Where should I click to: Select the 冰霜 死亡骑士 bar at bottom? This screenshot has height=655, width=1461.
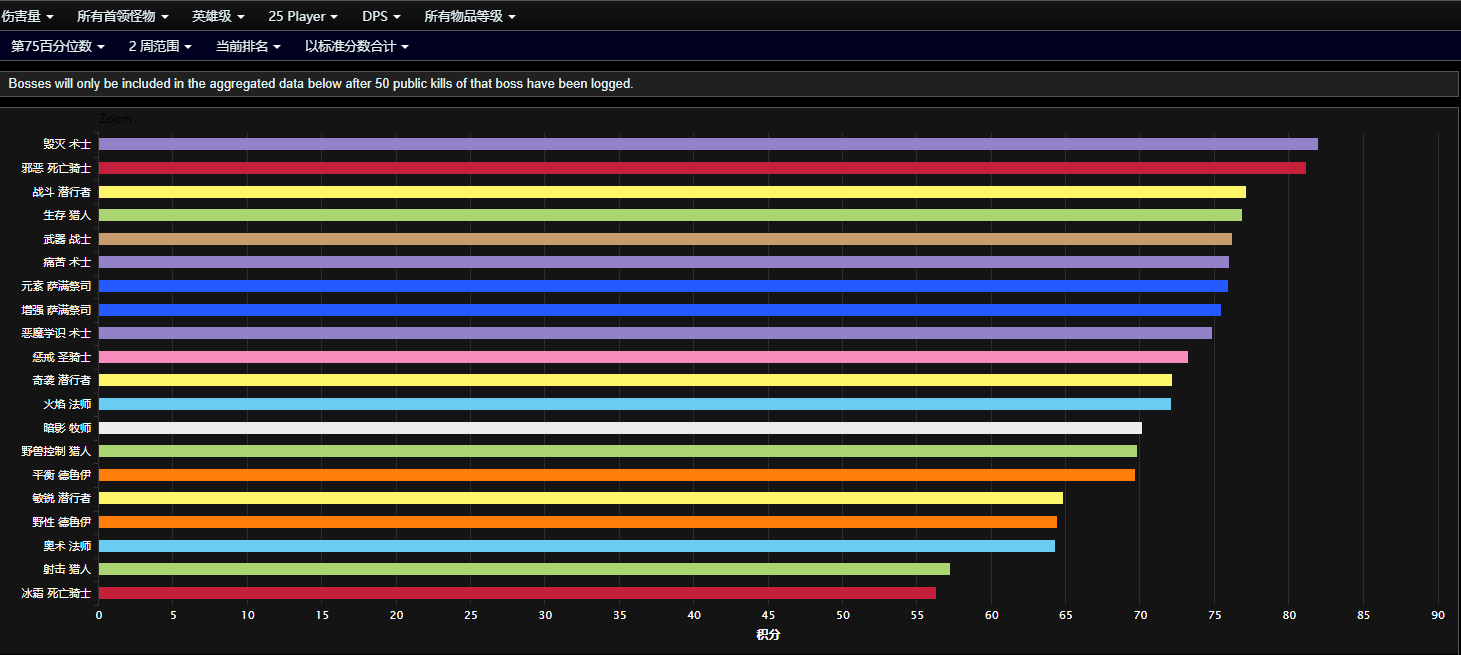tap(516, 593)
